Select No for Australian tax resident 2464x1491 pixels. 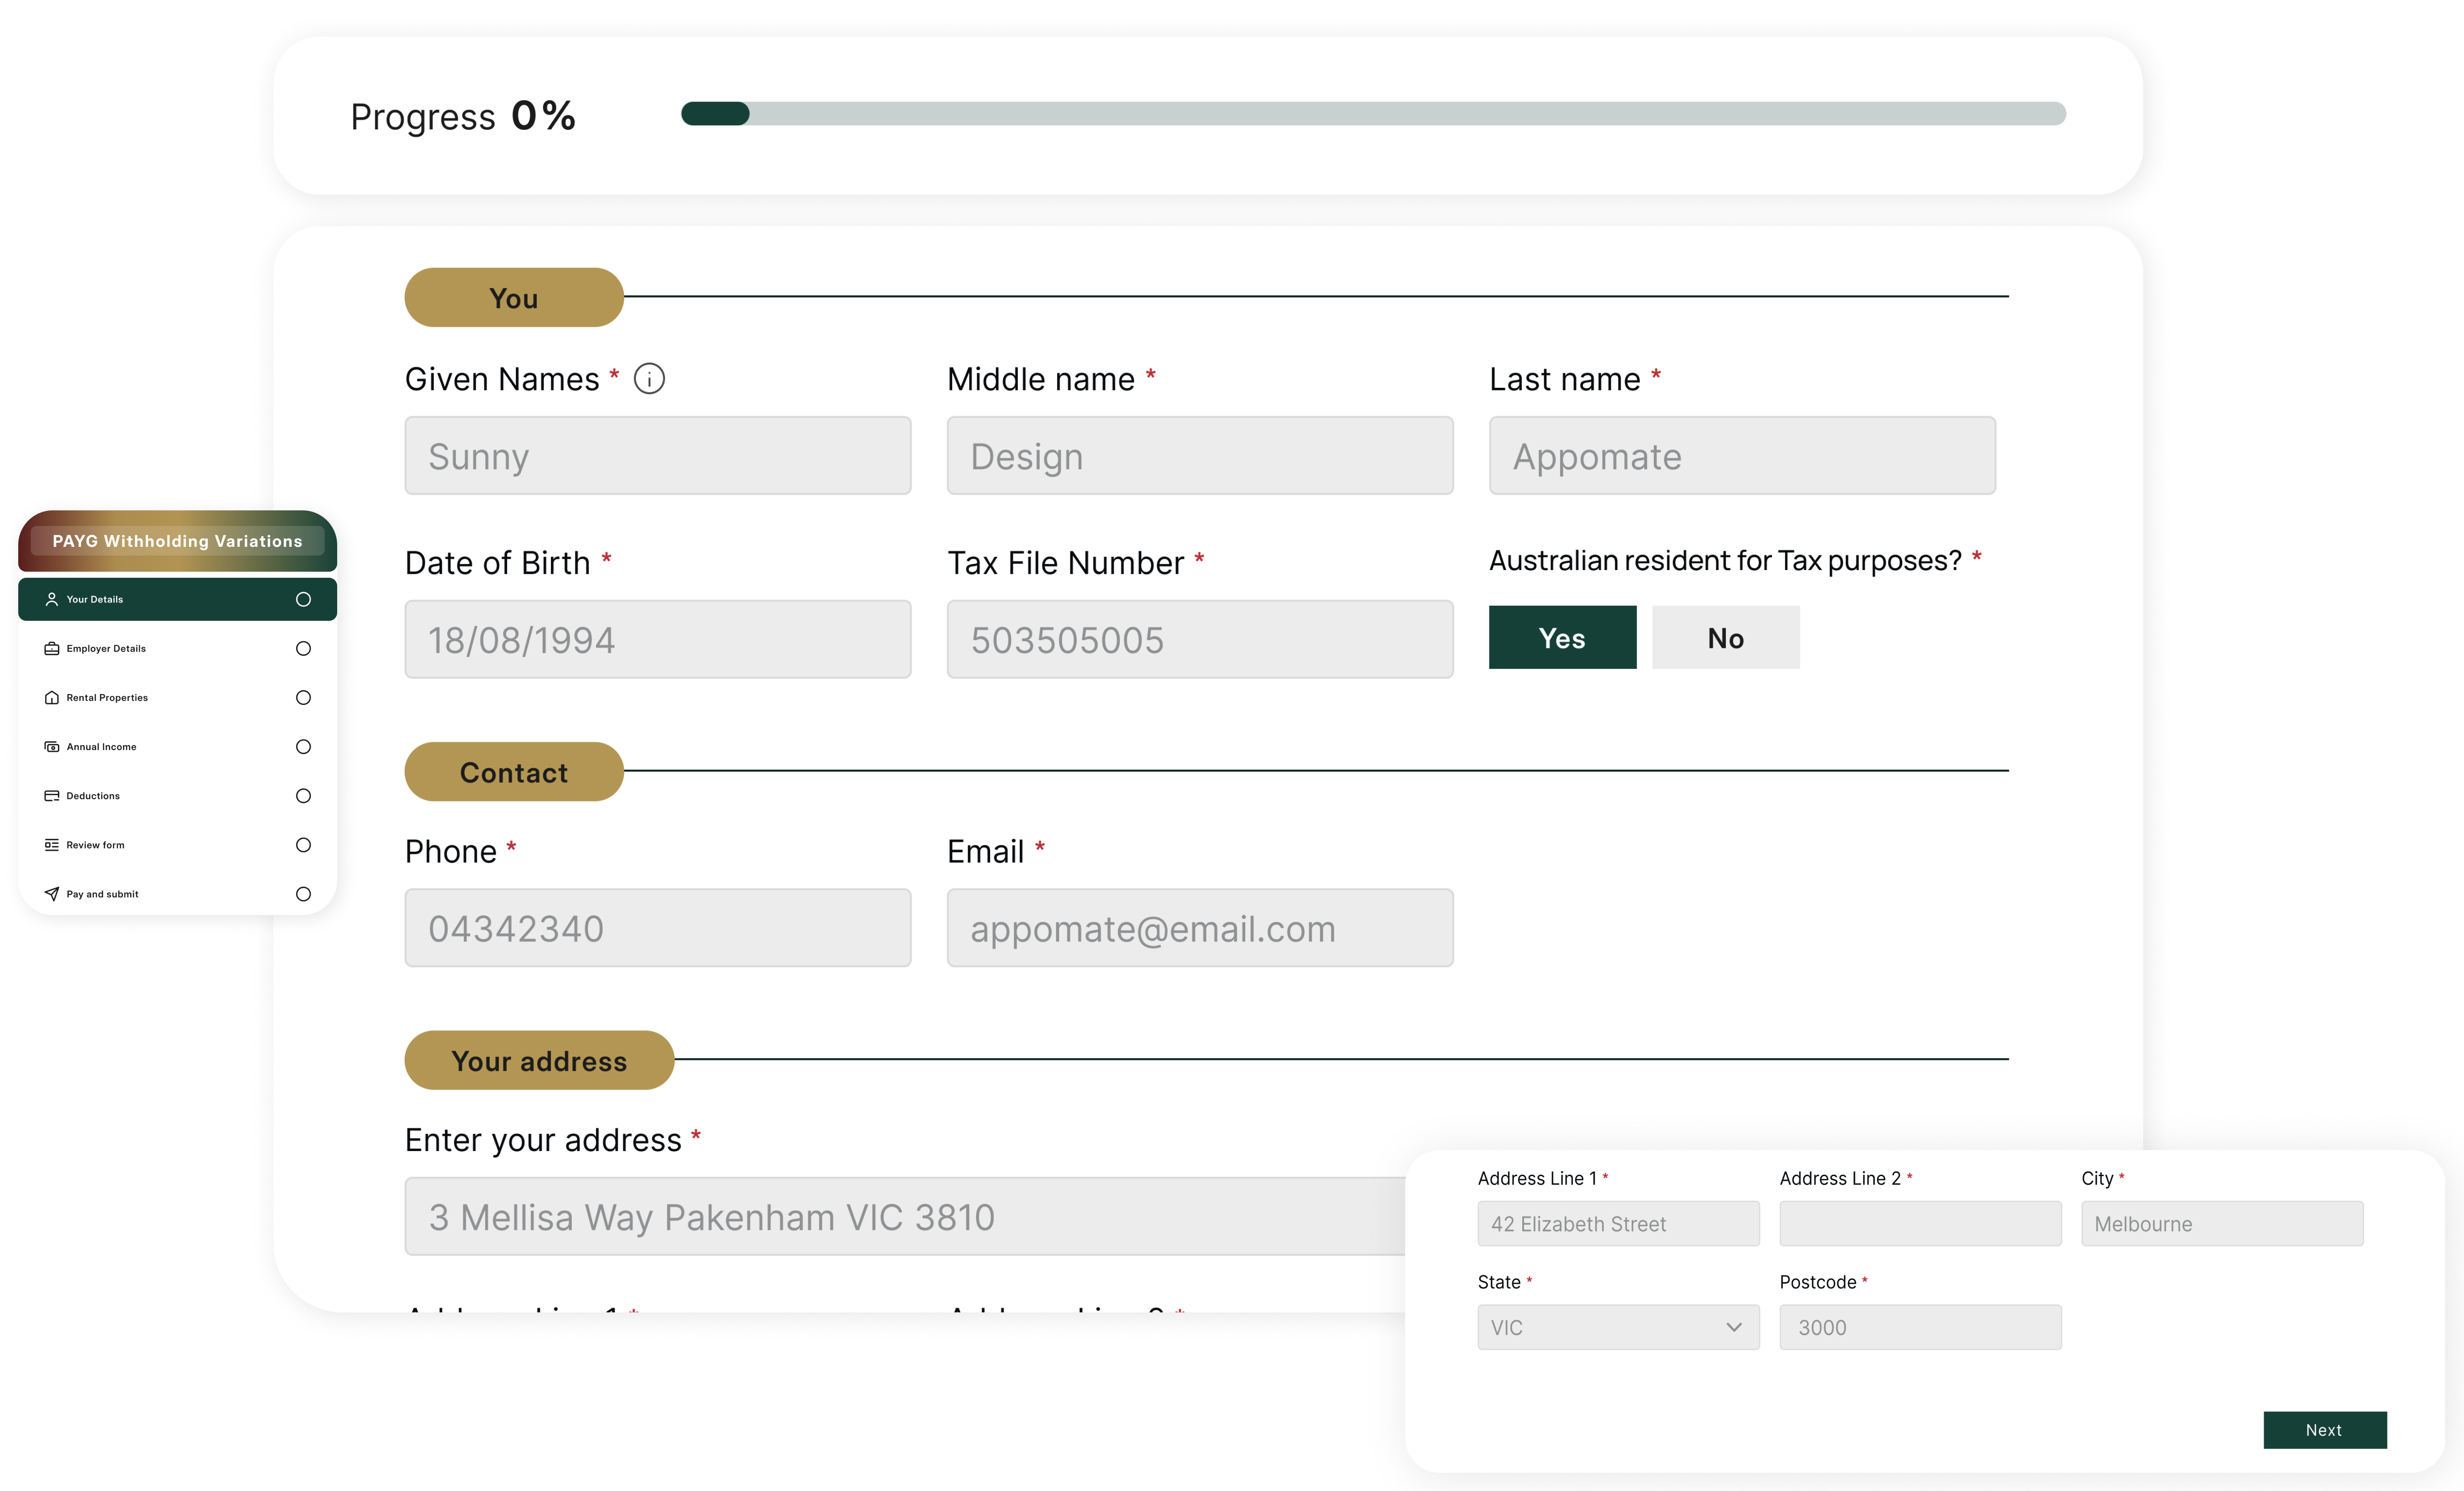[x=1725, y=637]
